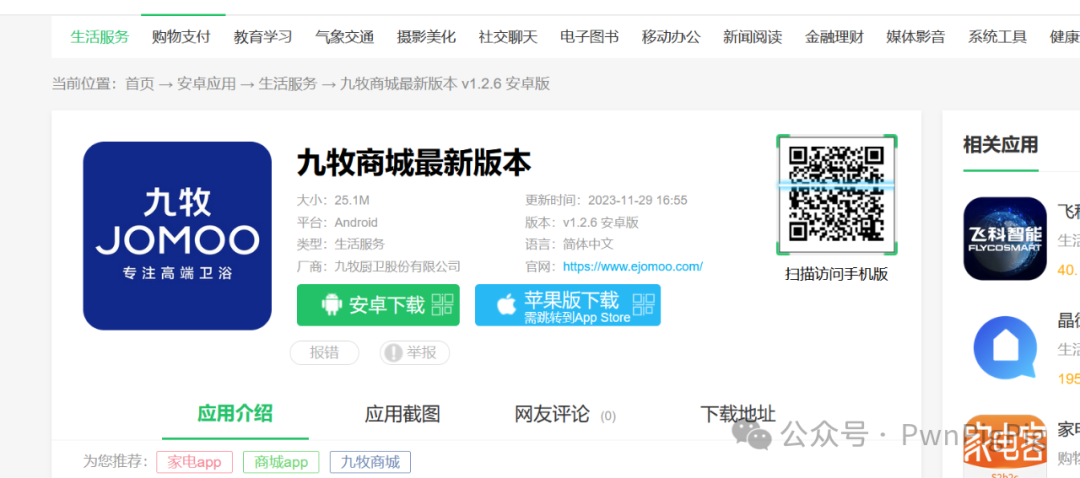Click the green 安卓下载 button

(378, 304)
